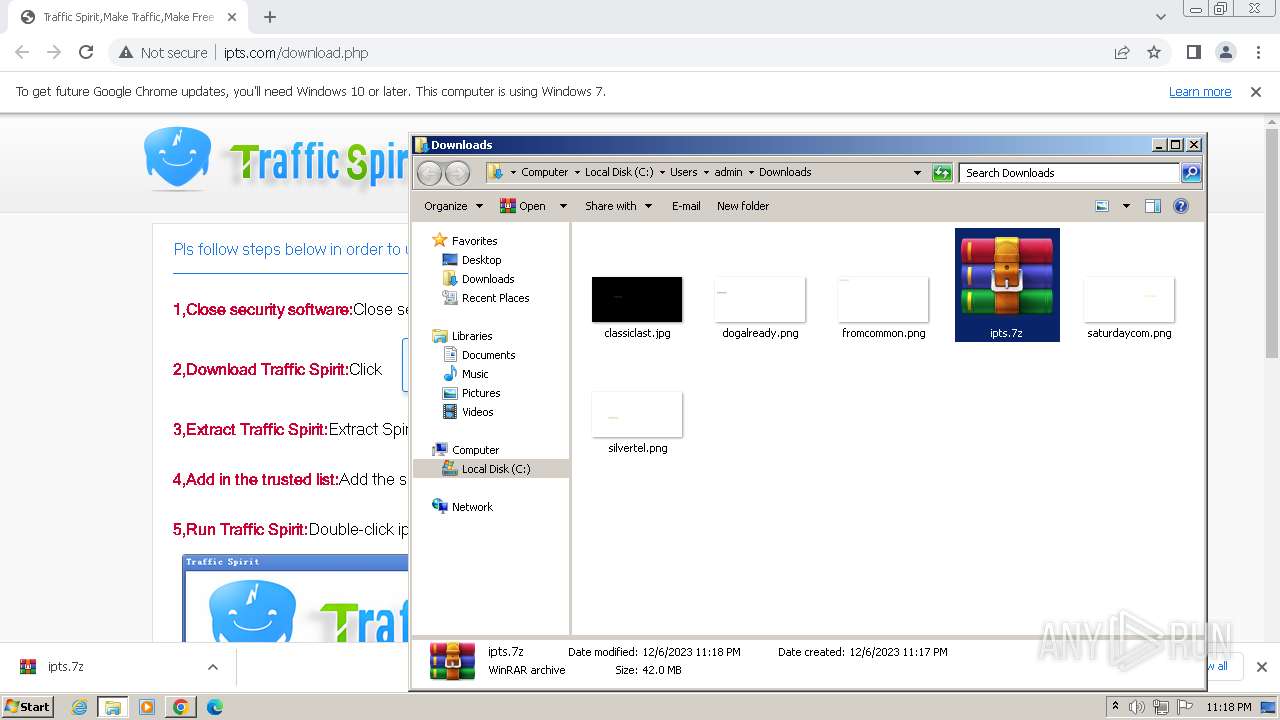Select the classiclast.jpg thumbnail

tap(637, 300)
